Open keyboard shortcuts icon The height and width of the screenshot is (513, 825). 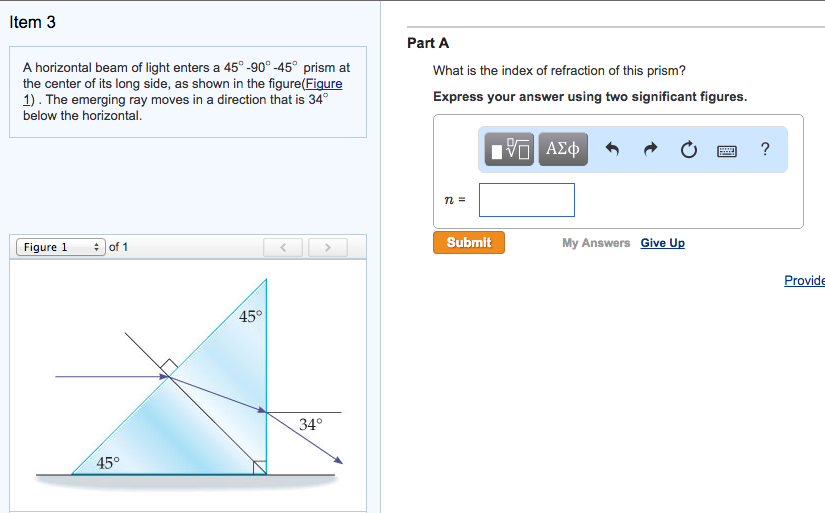tap(727, 150)
